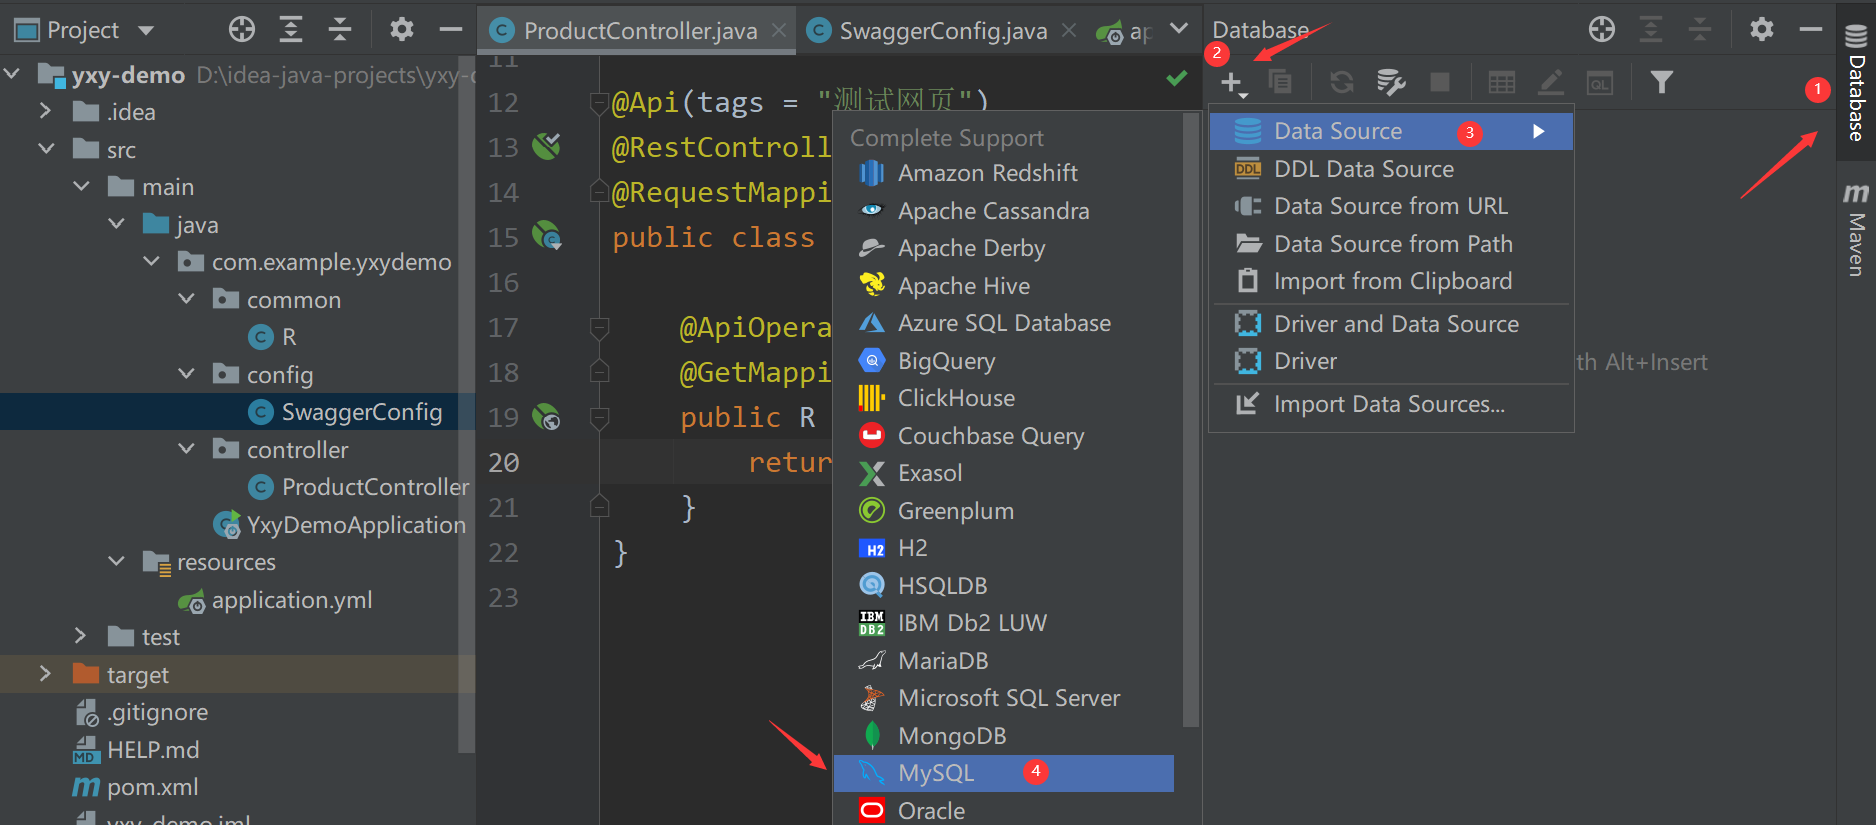Open application.yml file
1876x825 pixels.
[x=291, y=600]
